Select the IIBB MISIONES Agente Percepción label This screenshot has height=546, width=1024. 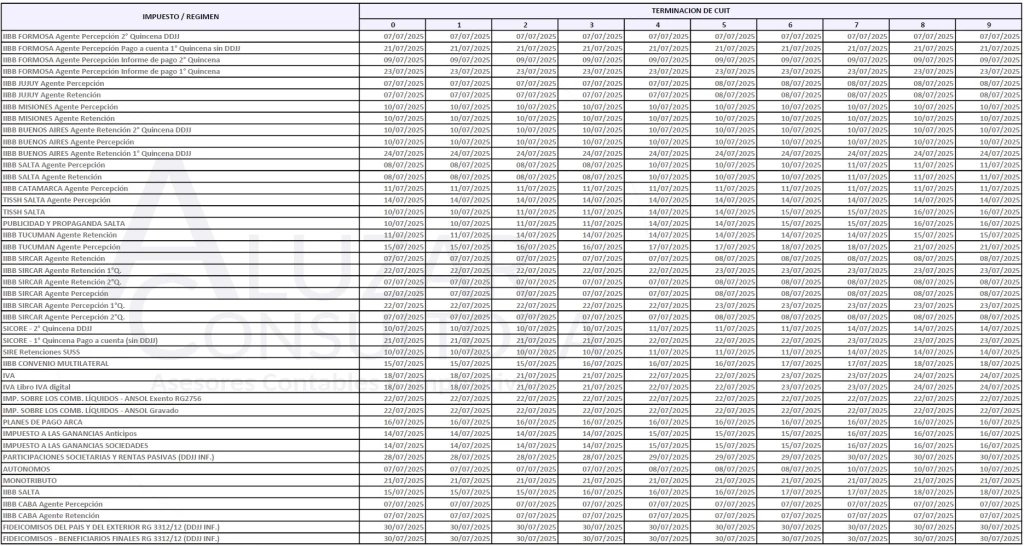61,106
